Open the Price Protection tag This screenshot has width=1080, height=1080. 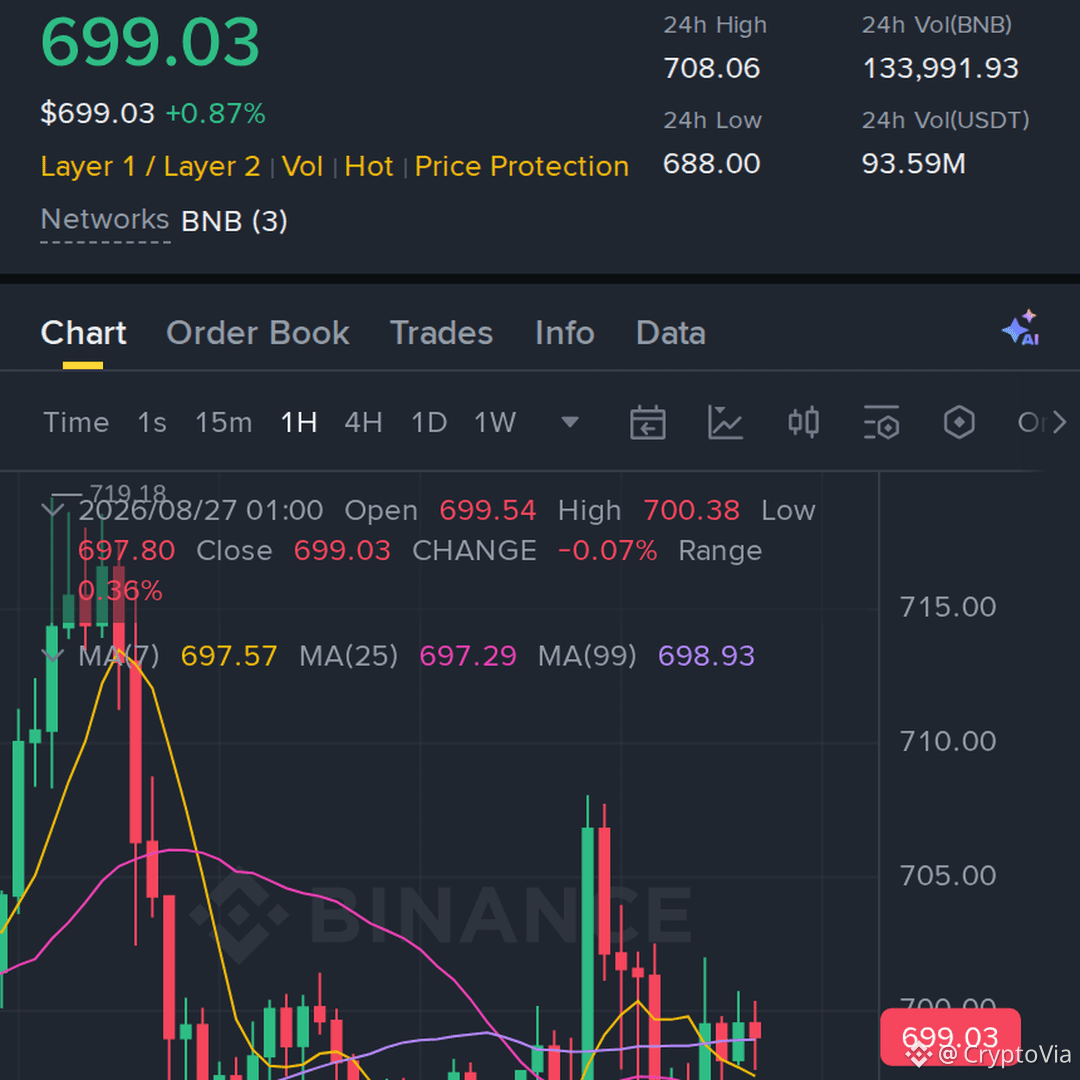pos(522,167)
